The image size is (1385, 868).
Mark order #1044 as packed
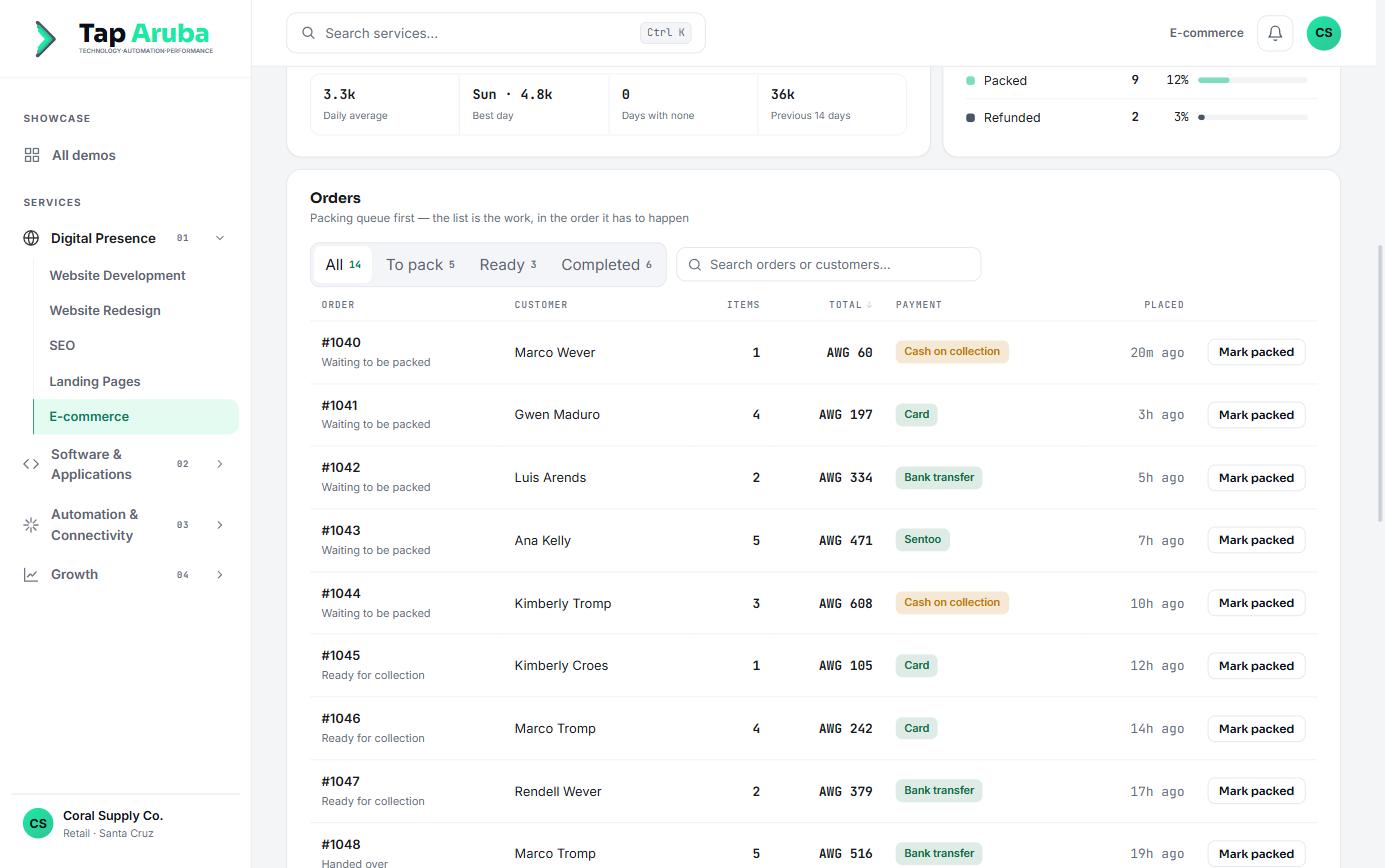click(1256, 603)
